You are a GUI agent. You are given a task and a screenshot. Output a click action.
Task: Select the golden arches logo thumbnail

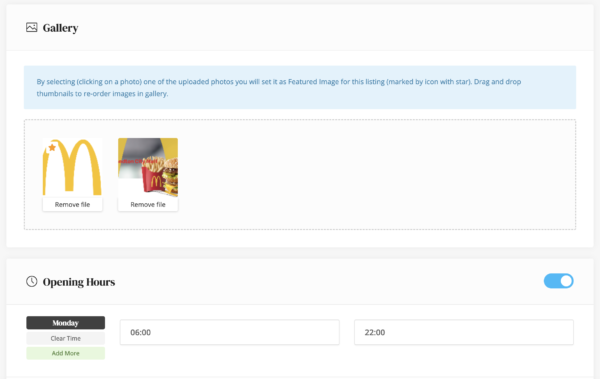(x=72, y=167)
